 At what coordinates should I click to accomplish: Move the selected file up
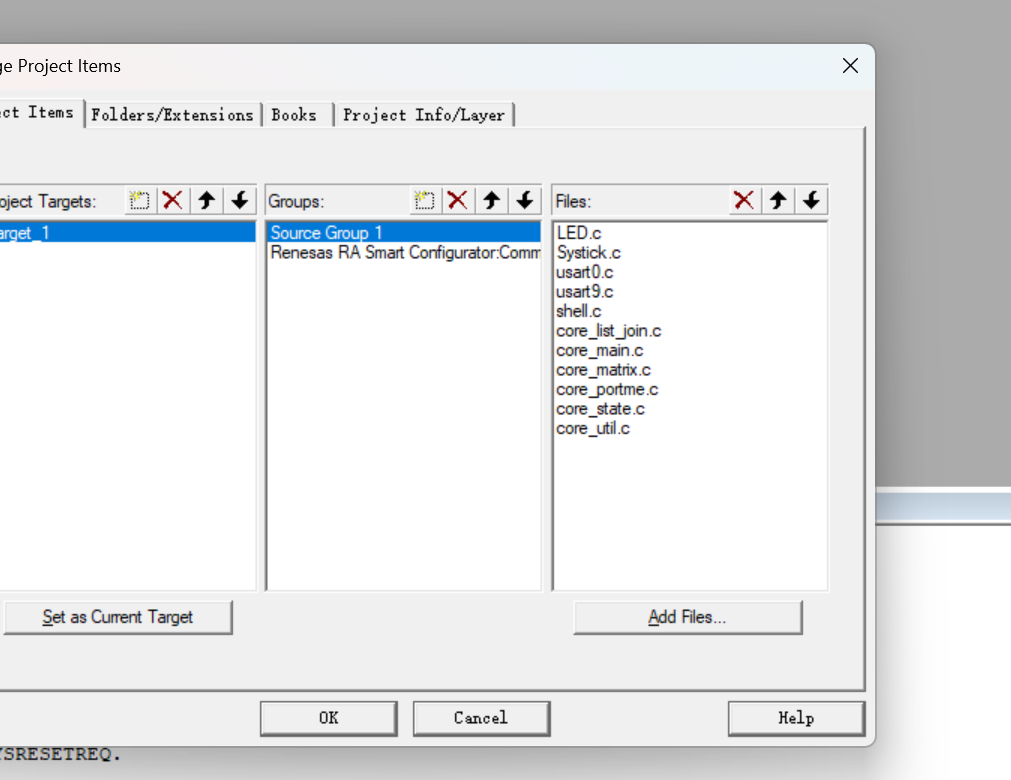tap(778, 200)
